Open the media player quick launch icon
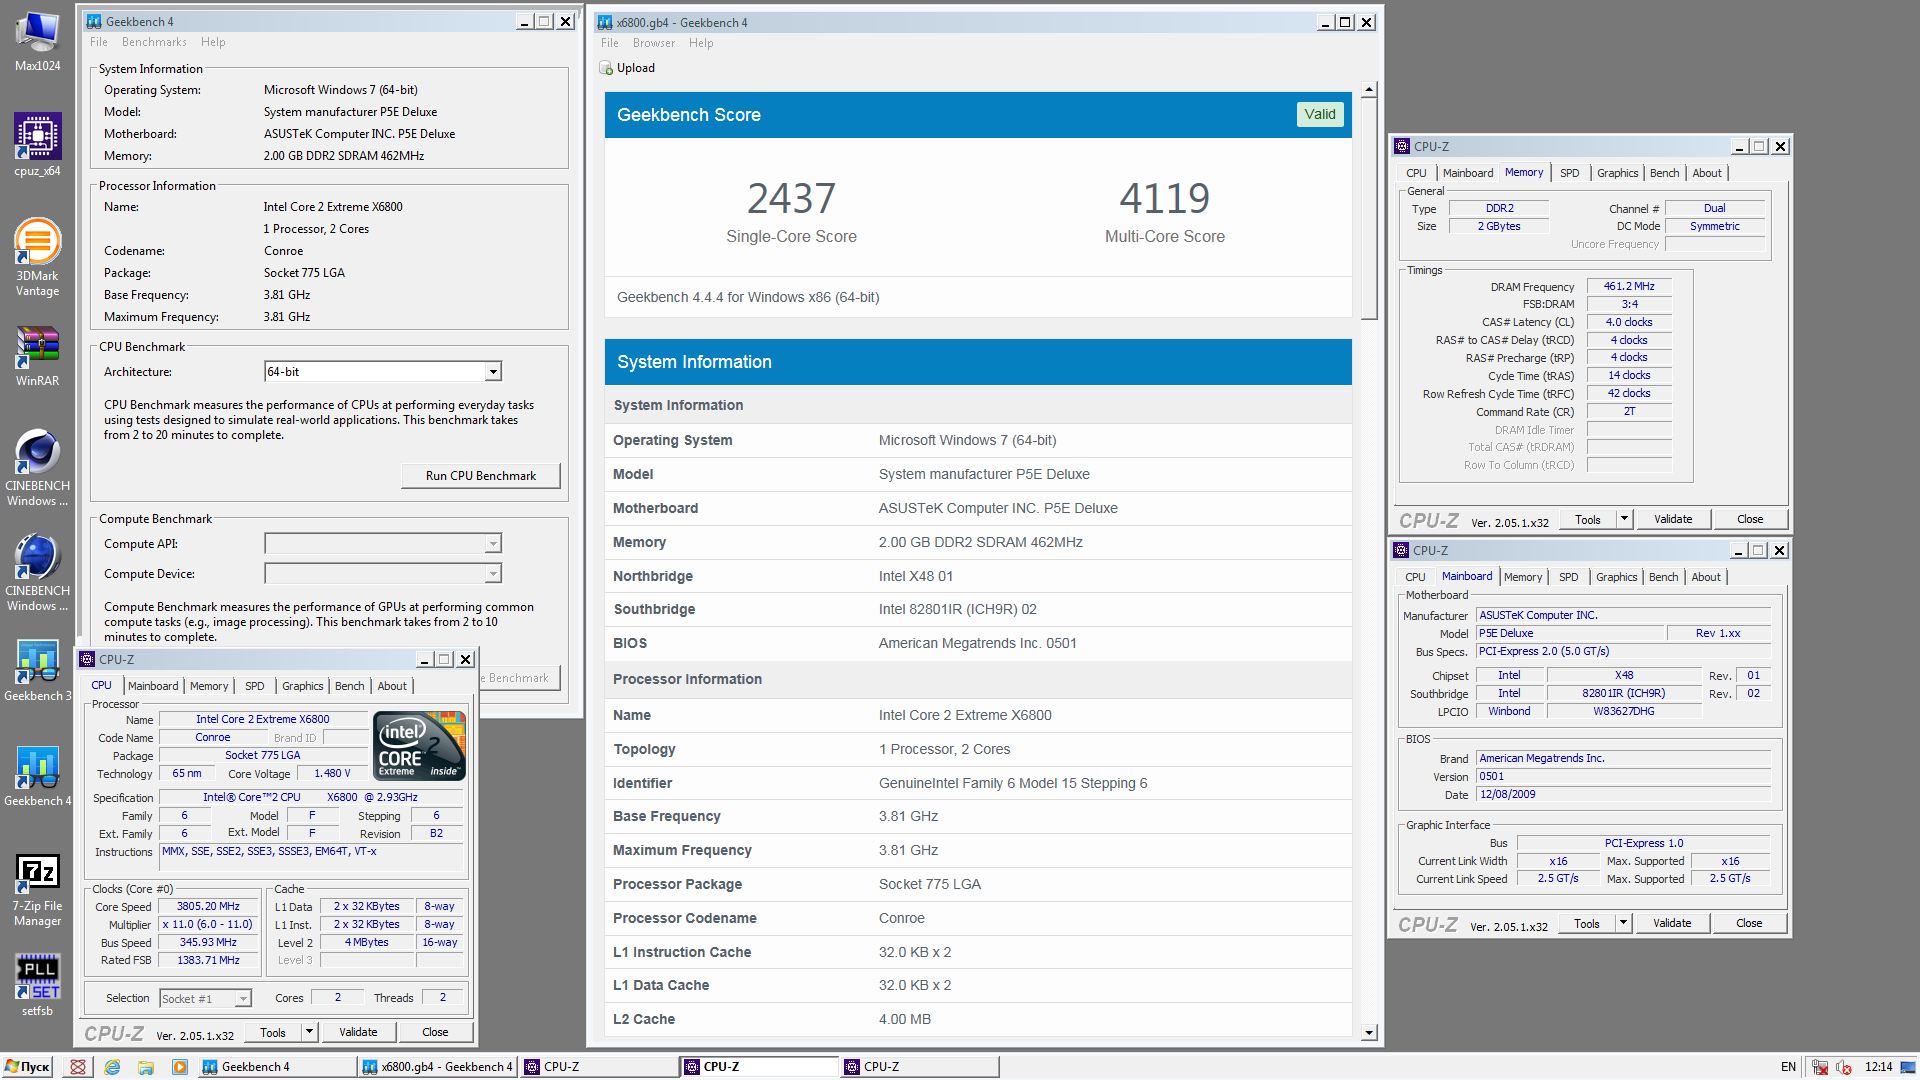Image resolution: width=1920 pixels, height=1080 pixels. [x=180, y=1067]
